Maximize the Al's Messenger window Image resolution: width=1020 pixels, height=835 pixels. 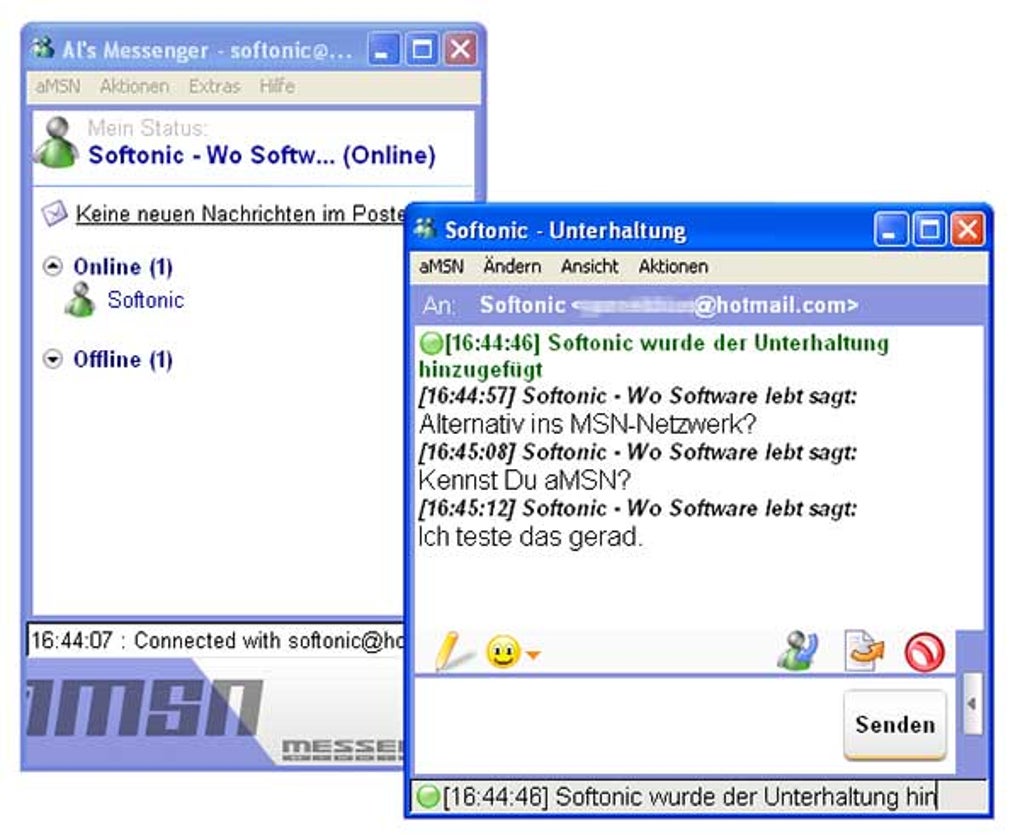pos(422,49)
